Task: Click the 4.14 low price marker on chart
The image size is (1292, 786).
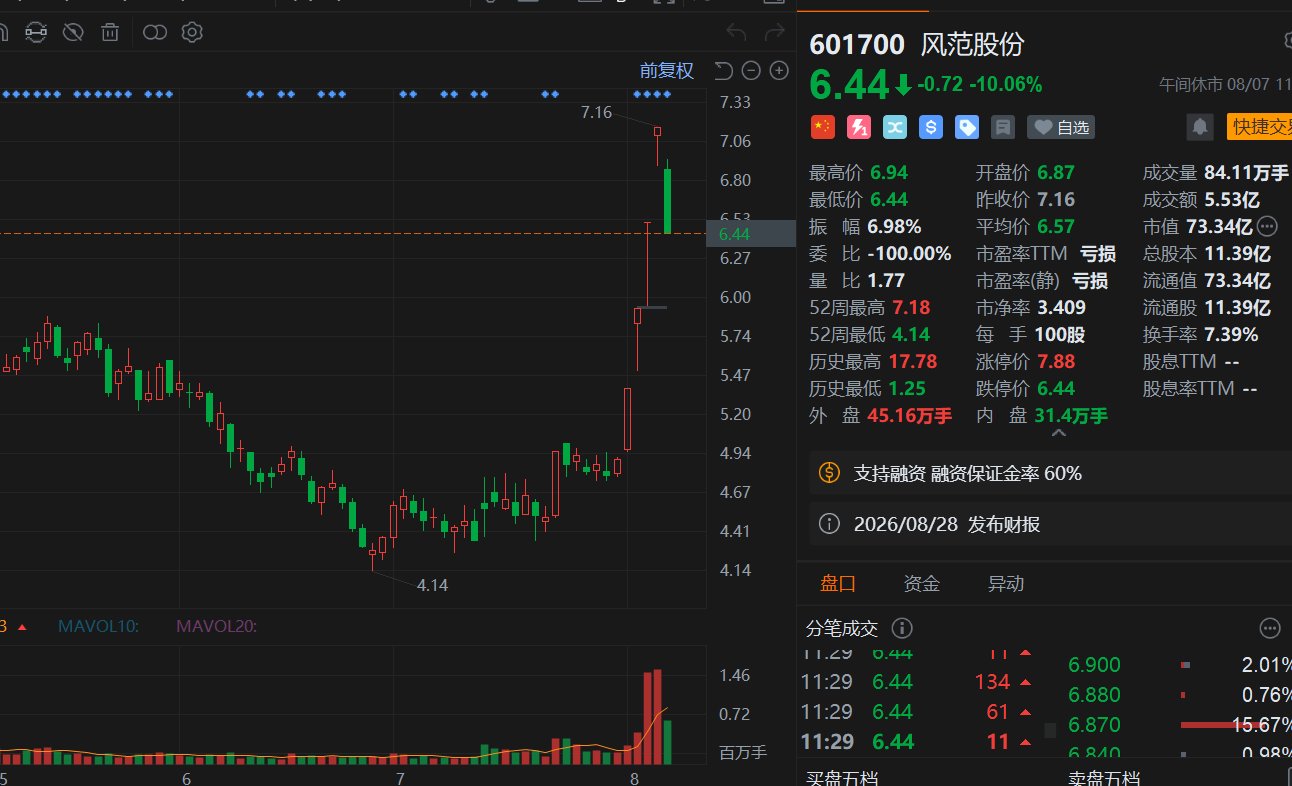Action: pyautogui.click(x=432, y=585)
